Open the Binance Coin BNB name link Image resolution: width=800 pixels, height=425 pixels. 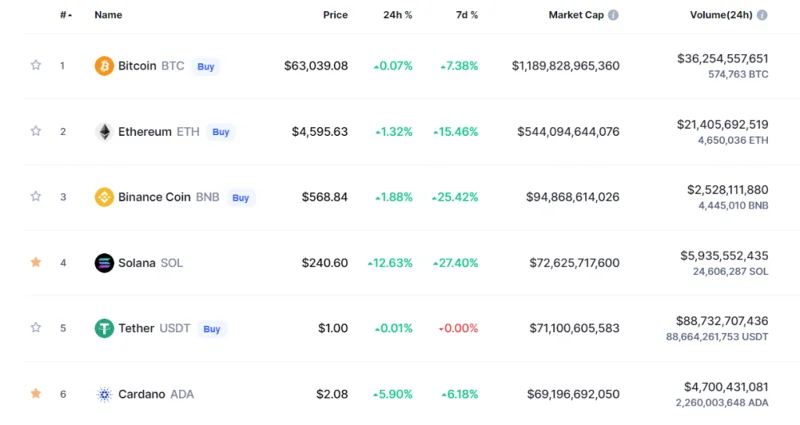[169, 197]
